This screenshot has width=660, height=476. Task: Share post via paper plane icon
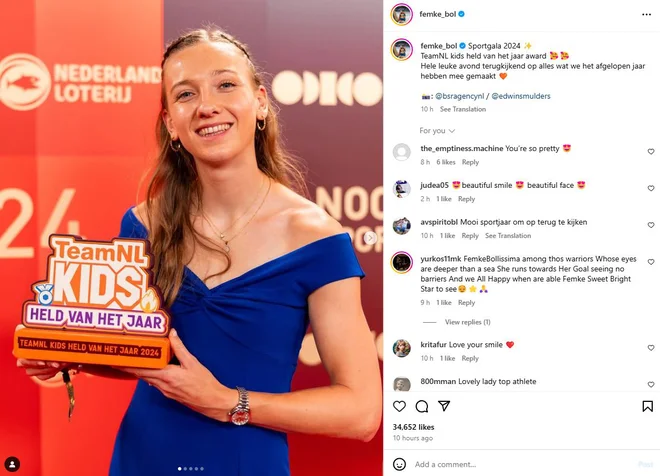click(x=444, y=406)
